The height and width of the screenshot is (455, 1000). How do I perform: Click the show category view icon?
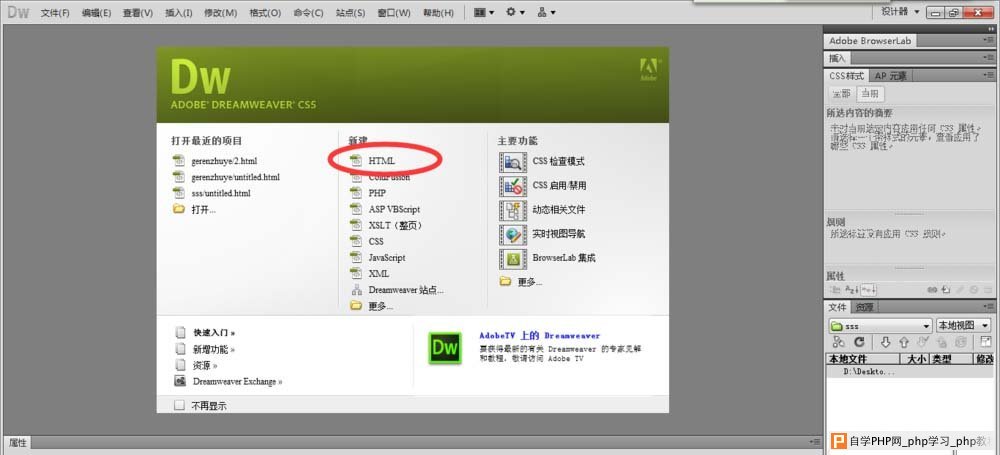pos(835,290)
